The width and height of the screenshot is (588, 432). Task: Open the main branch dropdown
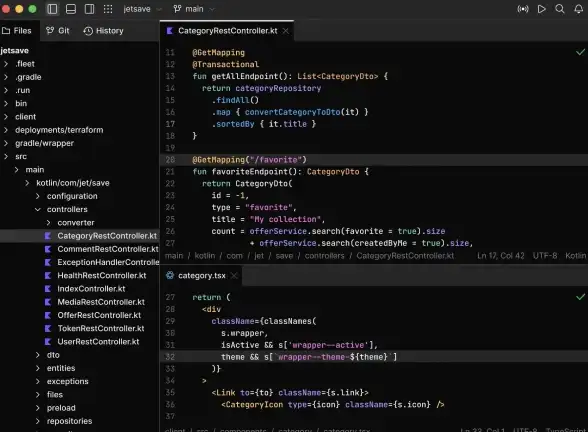pos(194,9)
